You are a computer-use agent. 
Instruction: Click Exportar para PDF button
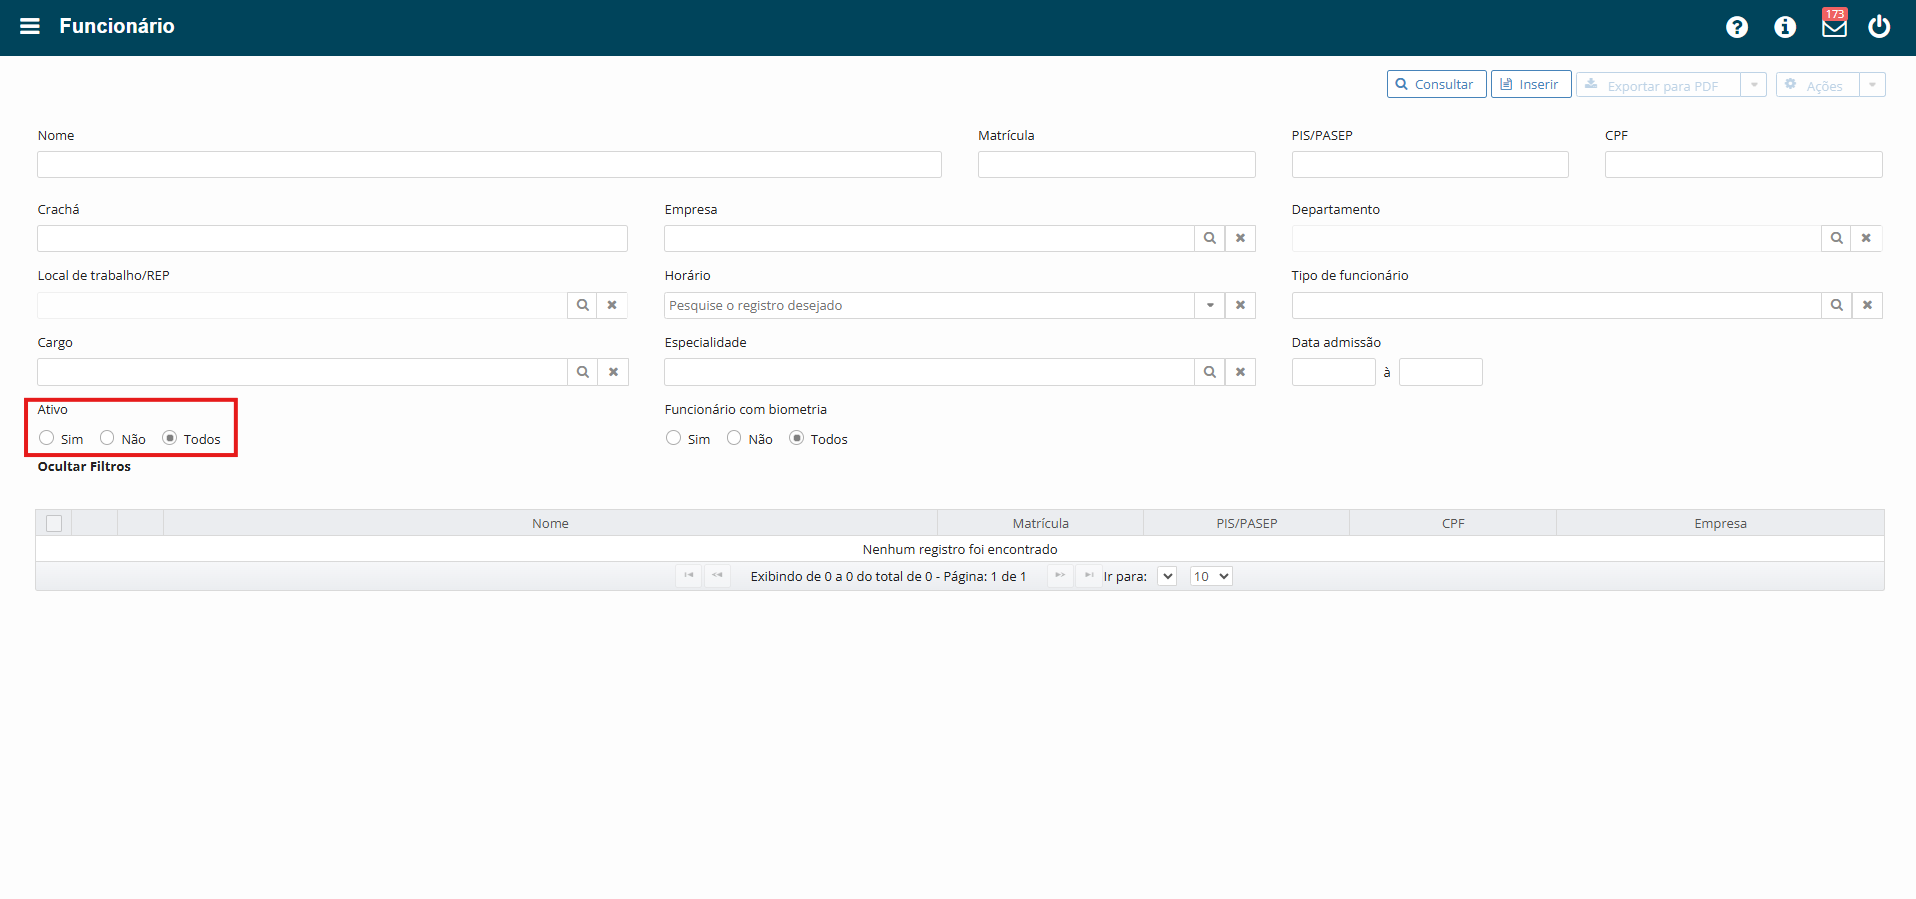[x=1659, y=85]
